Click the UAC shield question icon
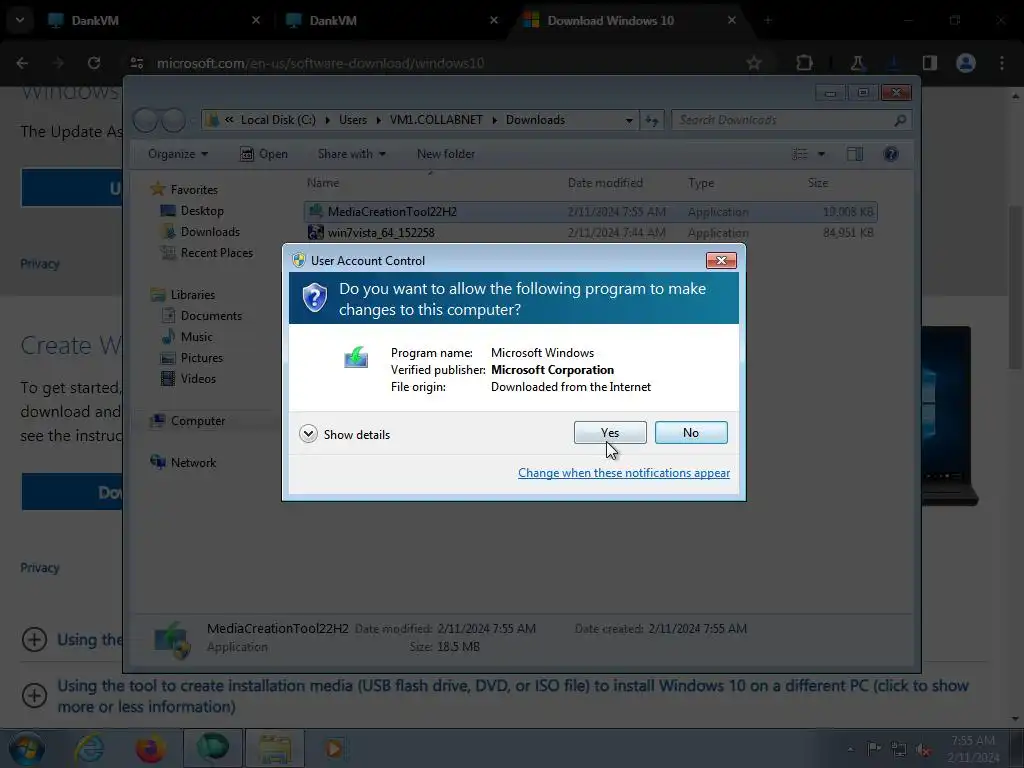The image size is (1024, 768). pyautogui.click(x=314, y=298)
